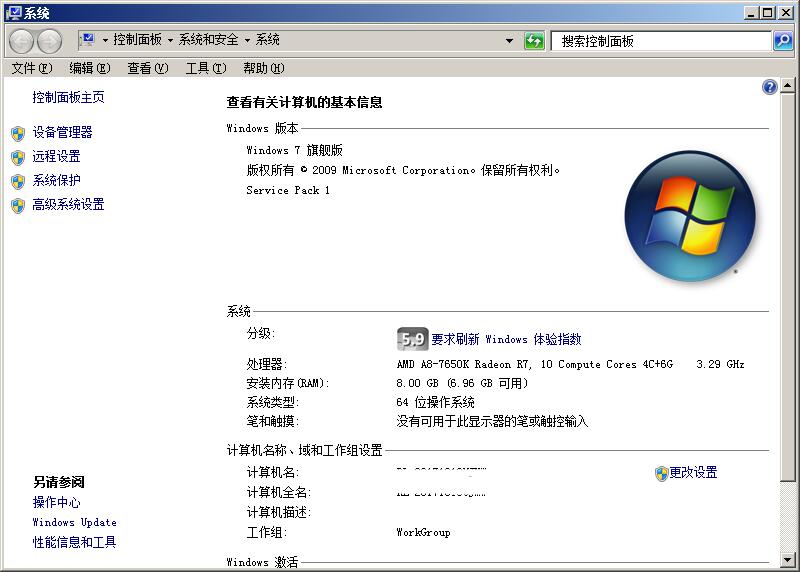Open the 查看(V) menu
800x572 pixels.
point(148,68)
